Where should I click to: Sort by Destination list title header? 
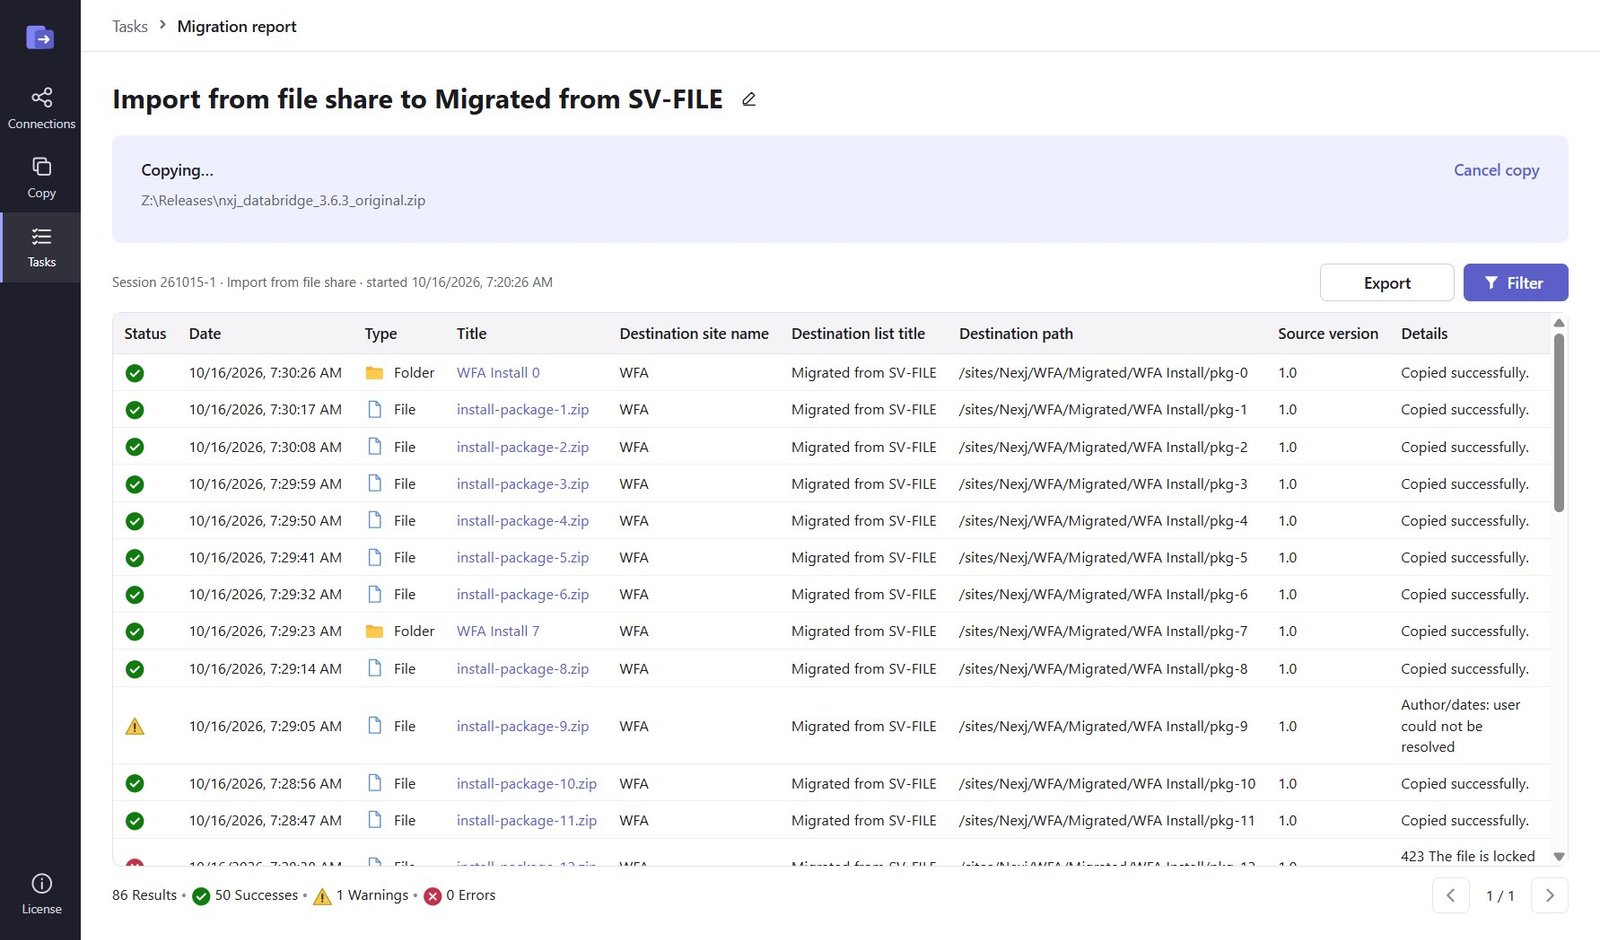click(858, 334)
